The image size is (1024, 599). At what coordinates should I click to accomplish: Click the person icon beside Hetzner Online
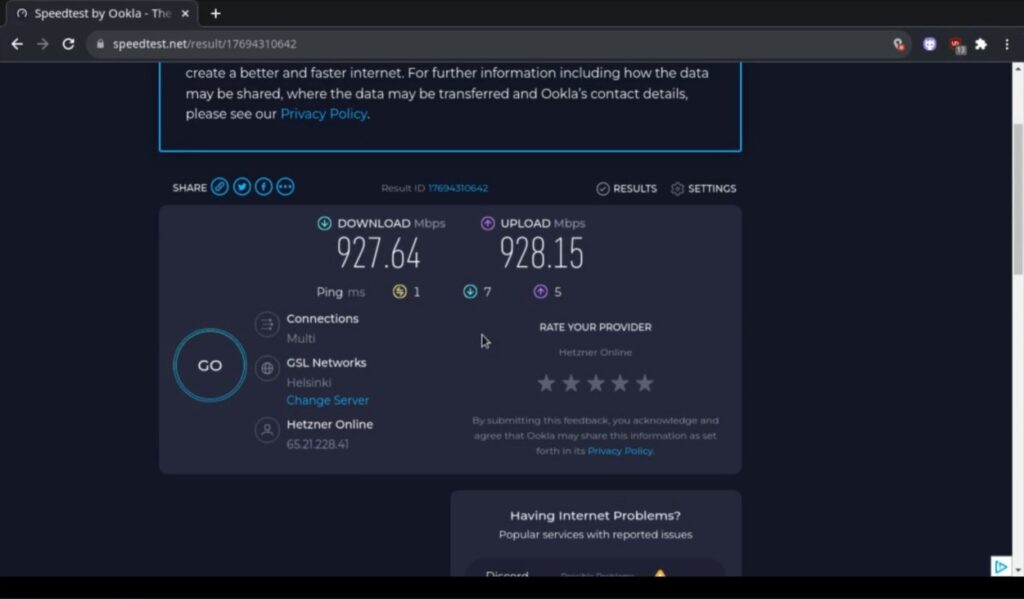(267, 430)
